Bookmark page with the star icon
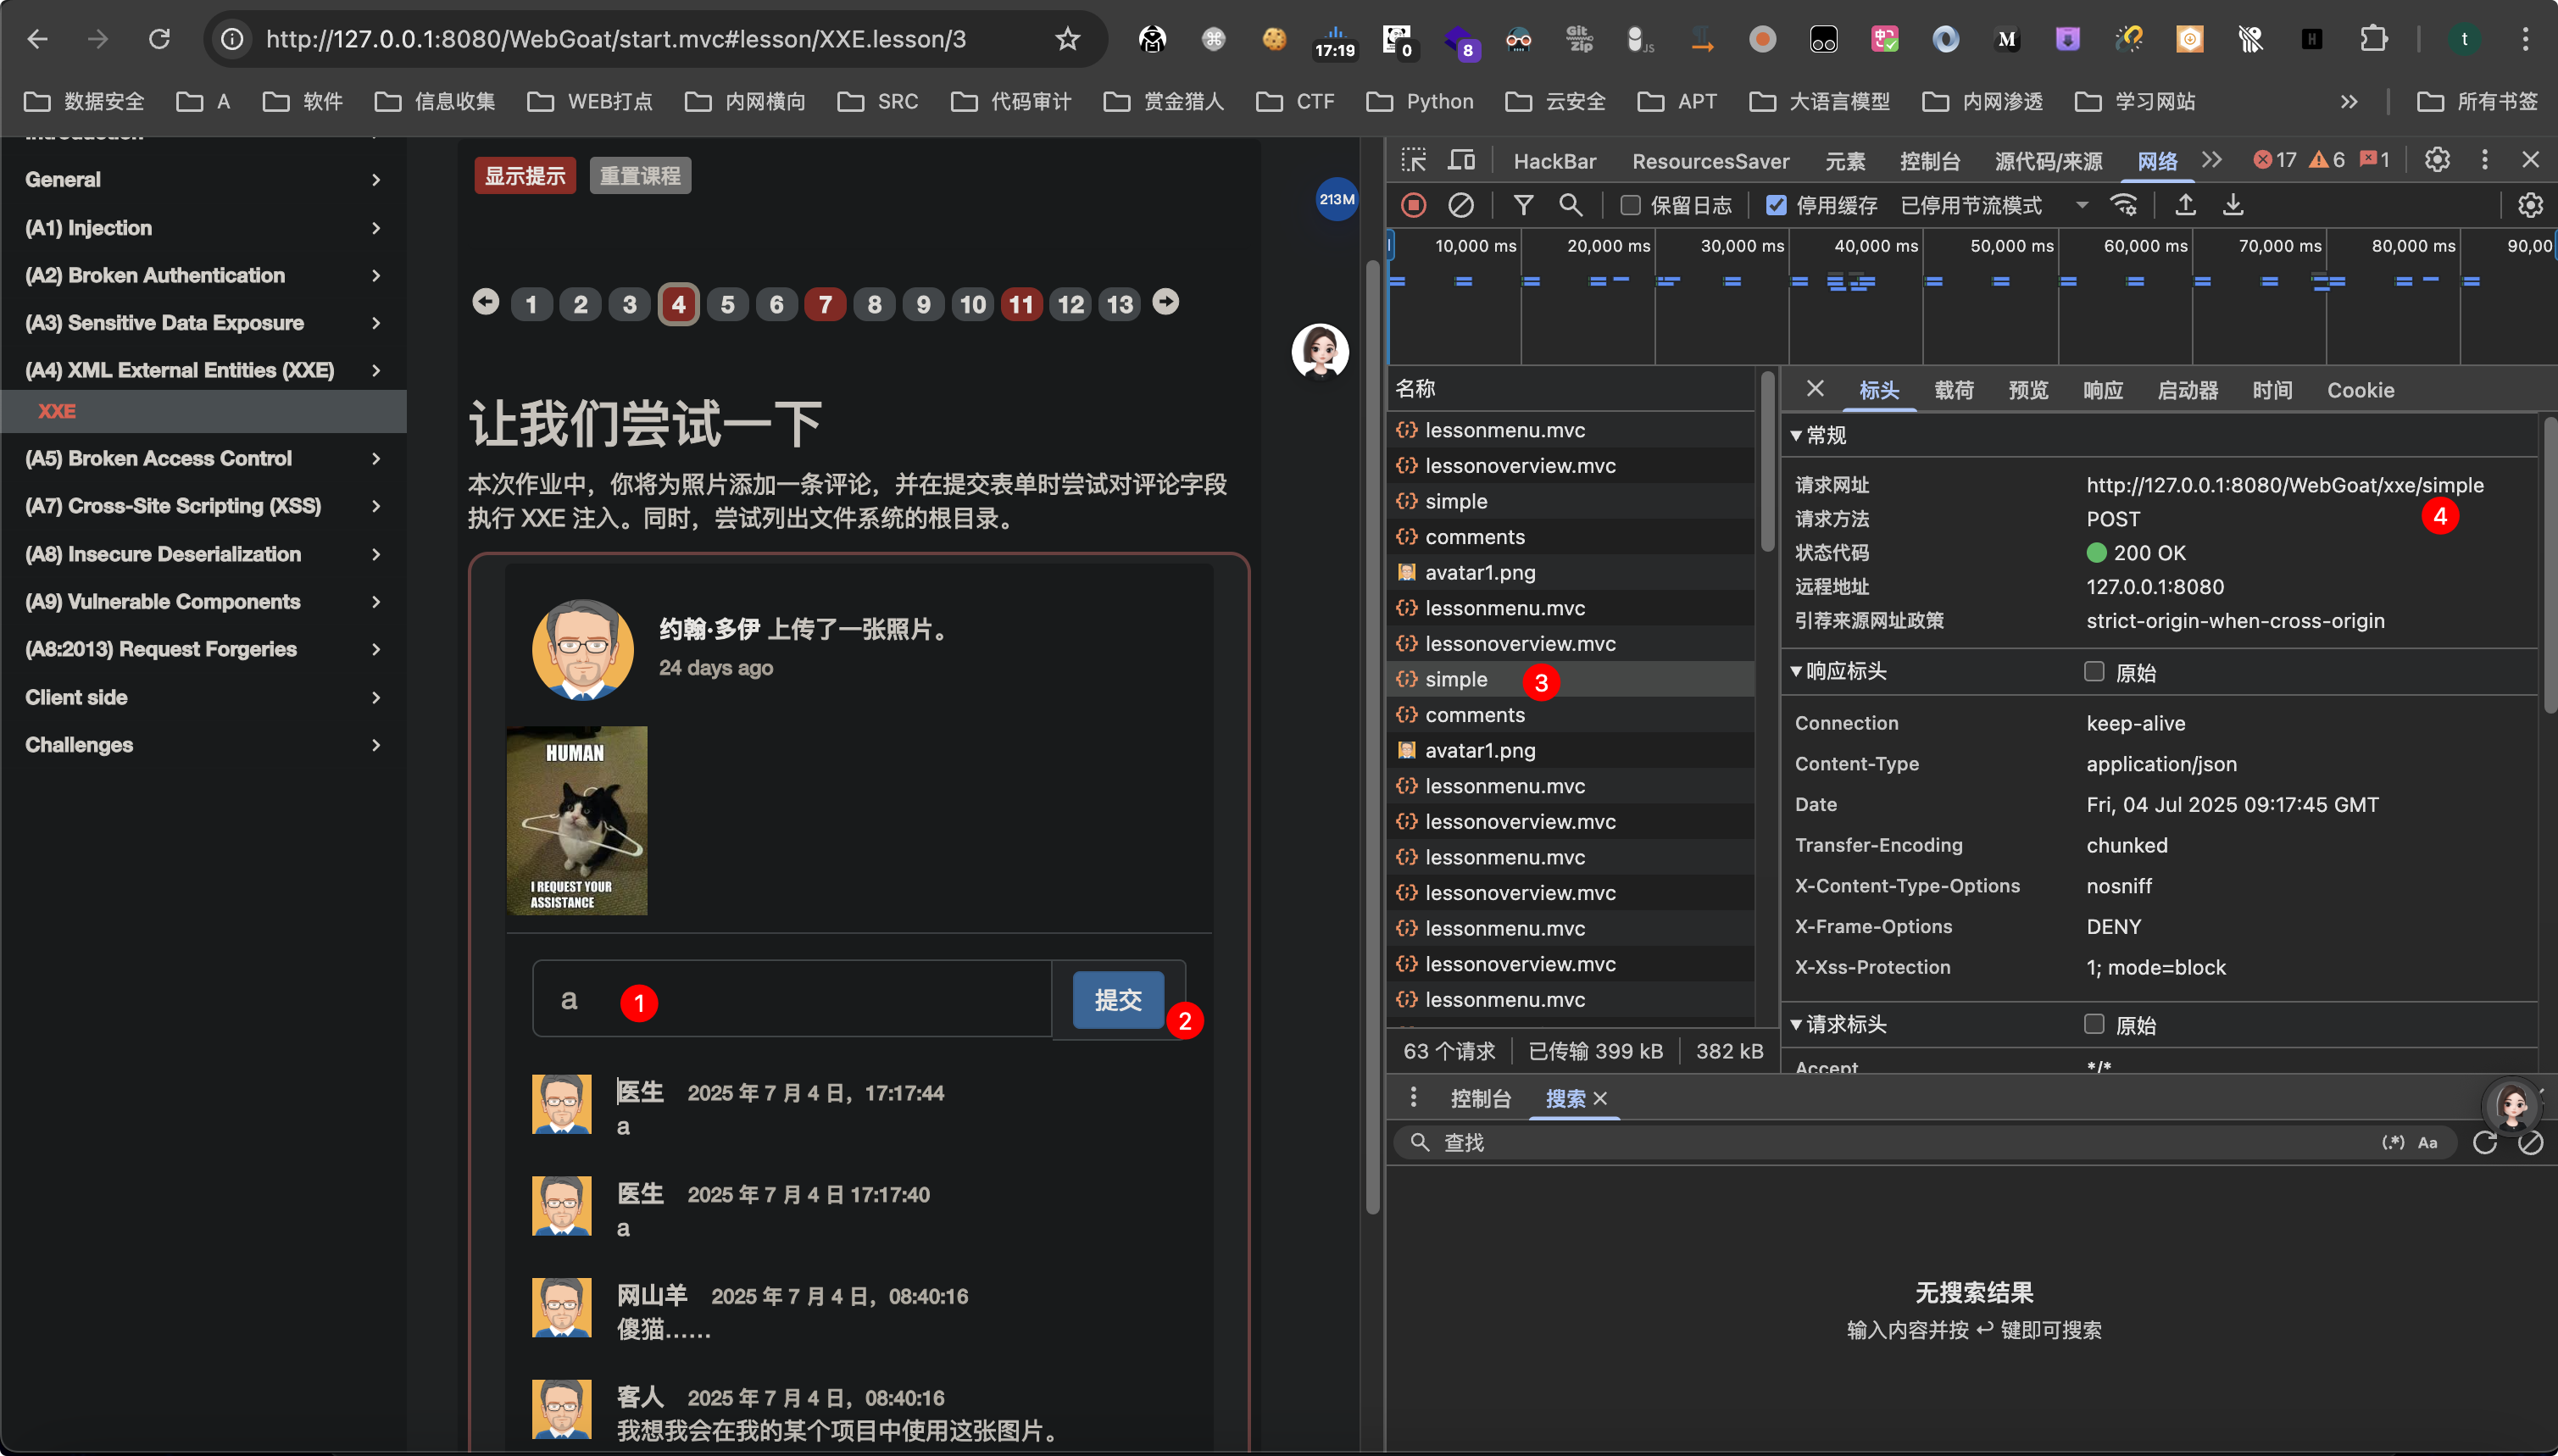The height and width of the screenshot is (1456, 2558). 1067,39
